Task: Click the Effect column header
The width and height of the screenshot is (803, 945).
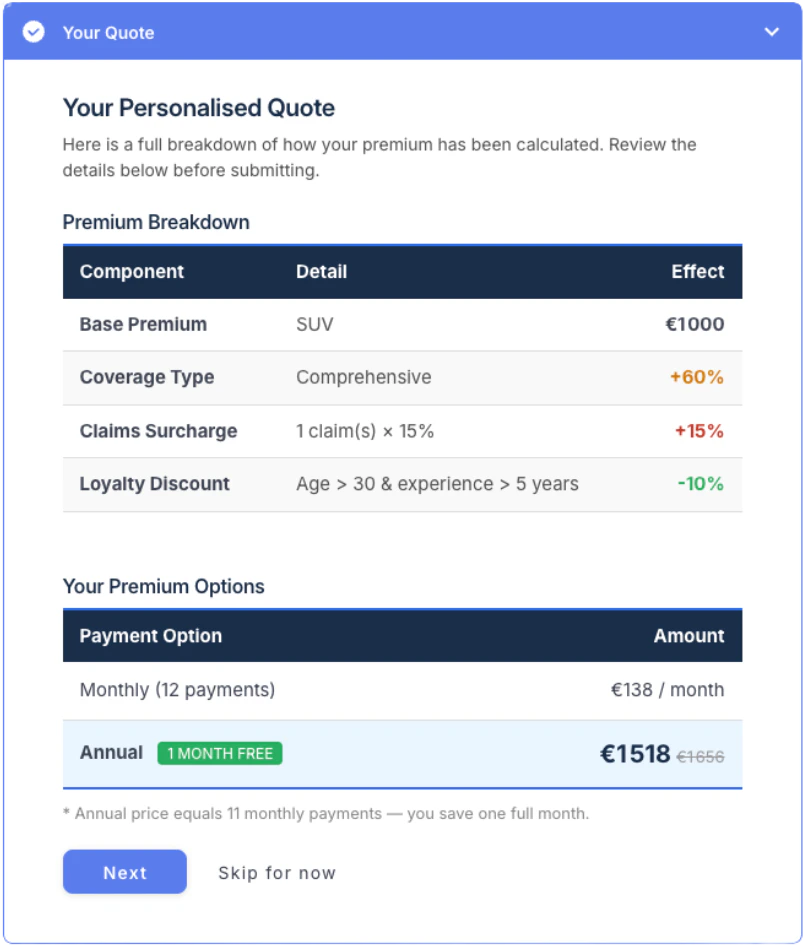Action: 698,271
